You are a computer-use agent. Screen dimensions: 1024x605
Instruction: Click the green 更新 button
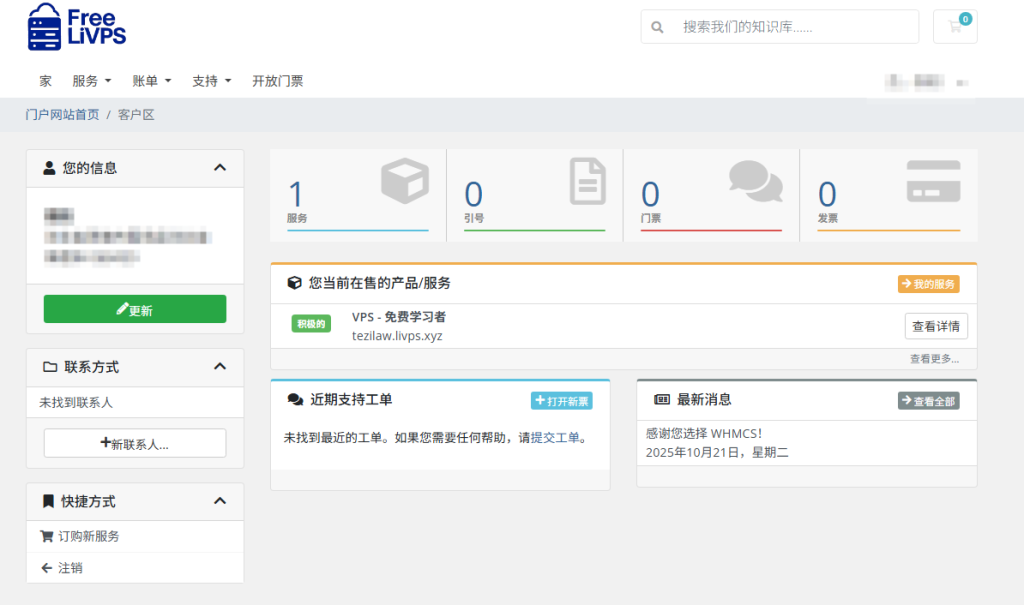(x=134, y=309)
